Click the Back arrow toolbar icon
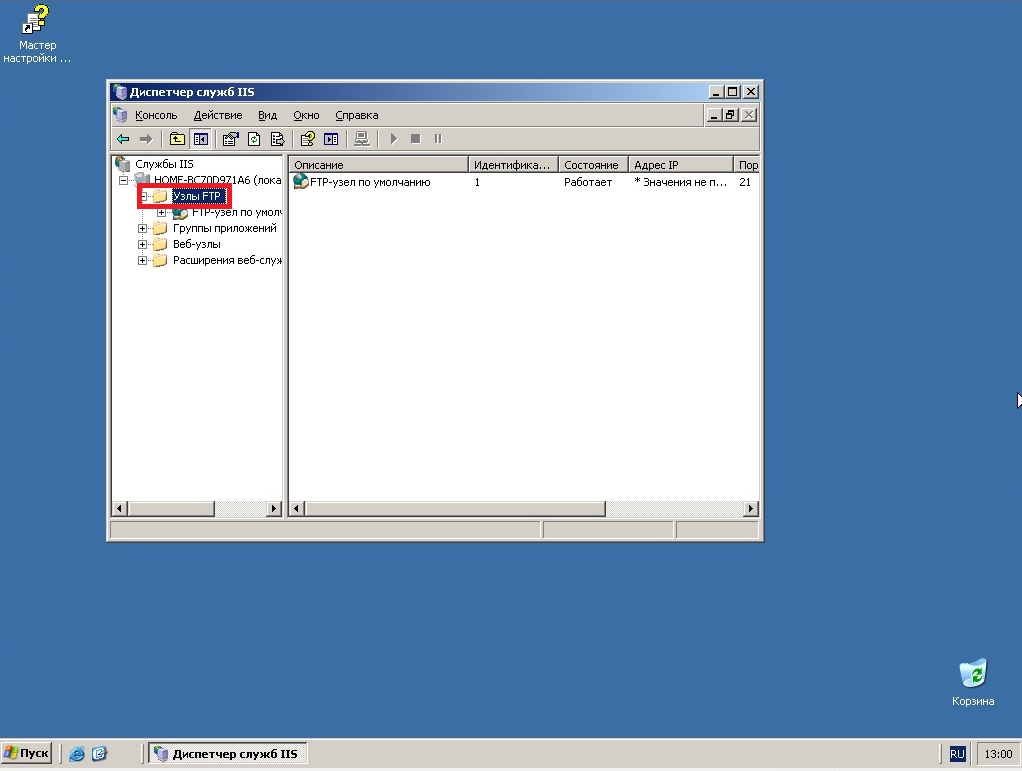The height and width of the screenshot is (771, 1022). click(123, 139)
